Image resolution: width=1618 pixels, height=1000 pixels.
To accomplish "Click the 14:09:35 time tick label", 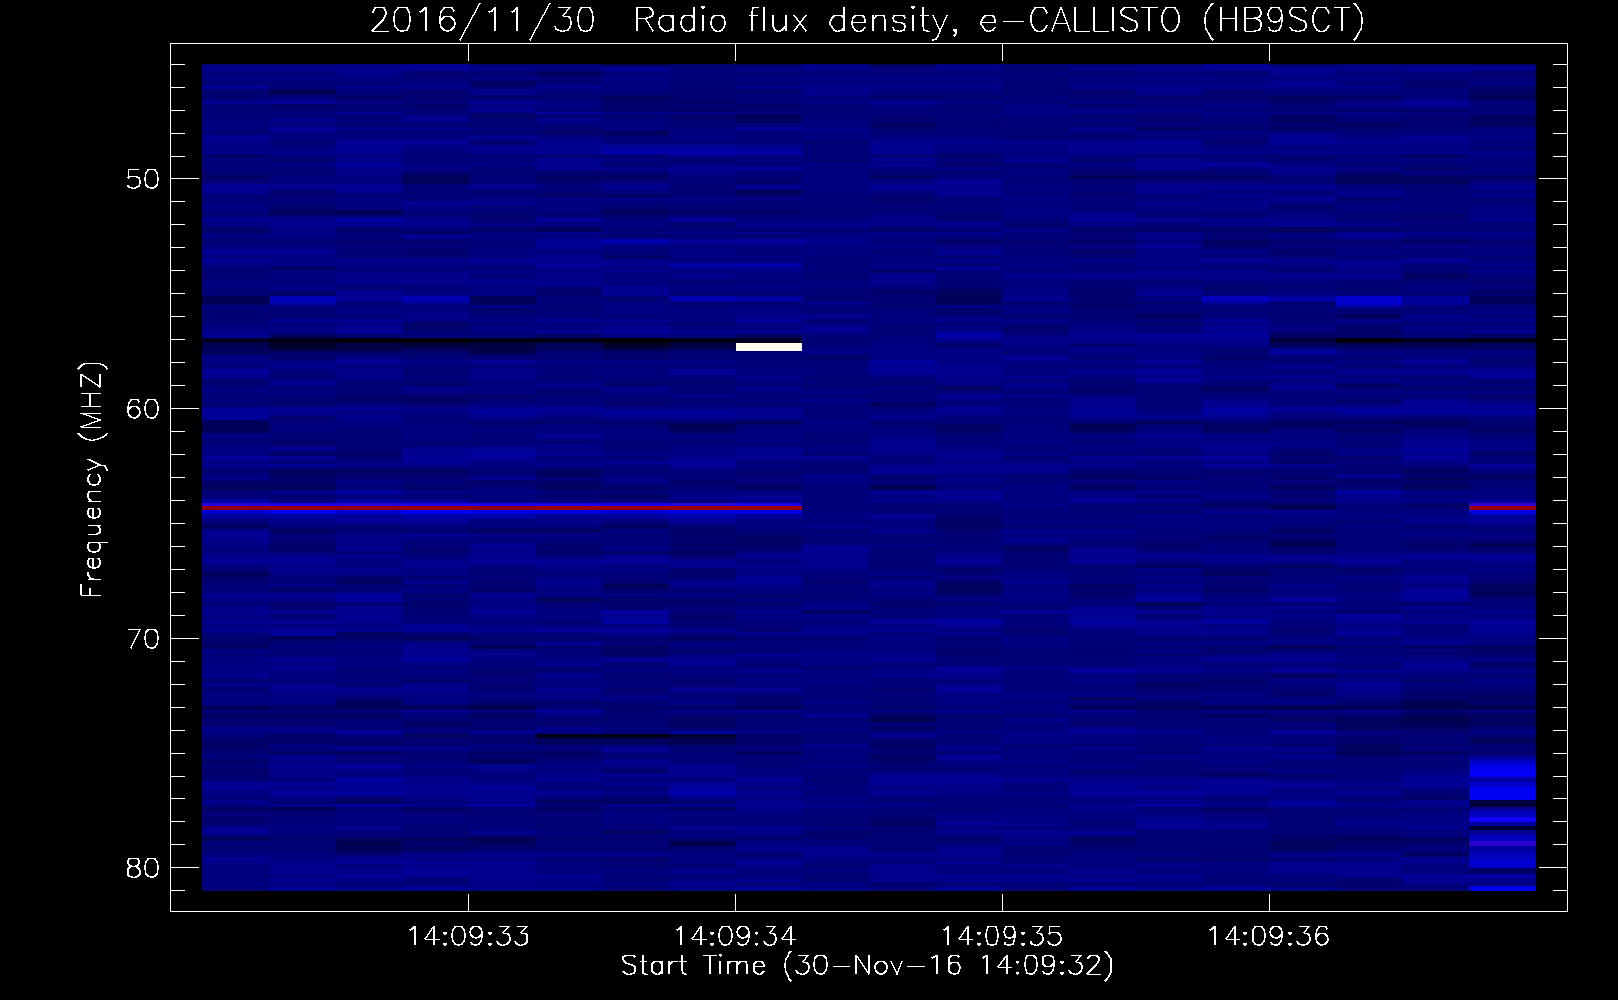I will tap(1002, 937).
